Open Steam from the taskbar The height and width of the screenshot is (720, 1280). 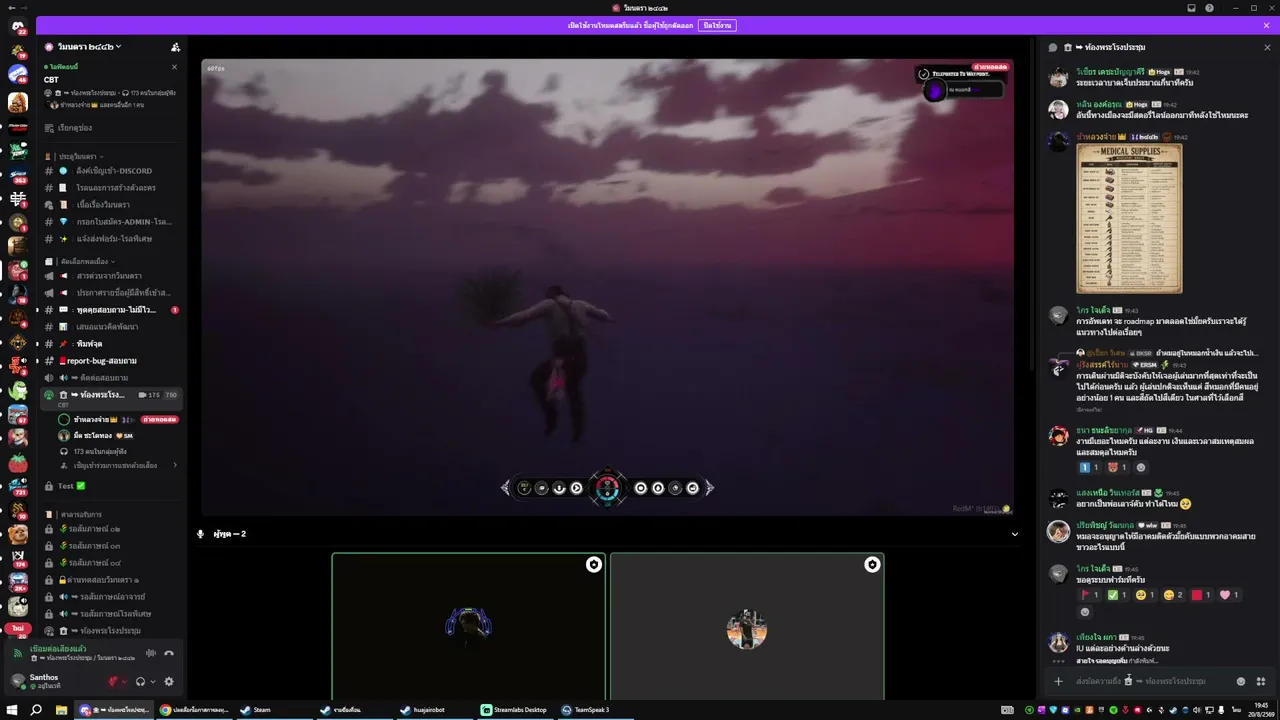[273, 710]
